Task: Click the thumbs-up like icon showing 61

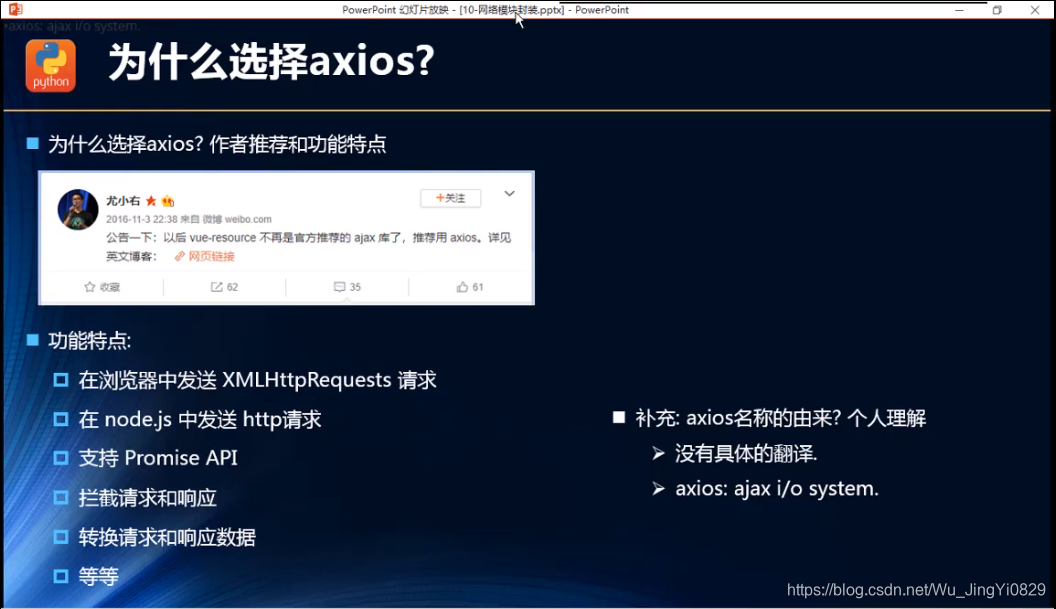Action: 462,287
